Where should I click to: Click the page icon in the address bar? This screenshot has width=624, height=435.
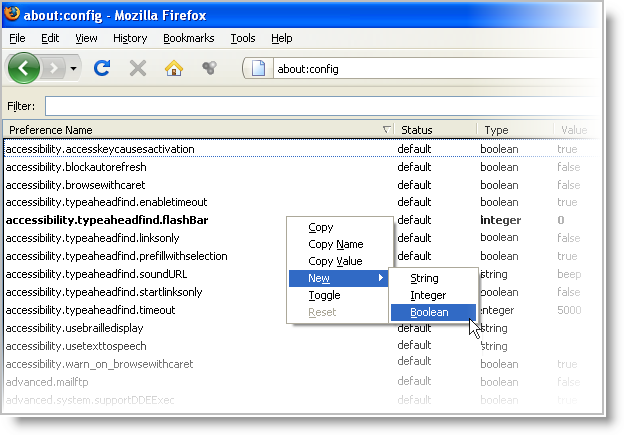[x=258, y=69]
